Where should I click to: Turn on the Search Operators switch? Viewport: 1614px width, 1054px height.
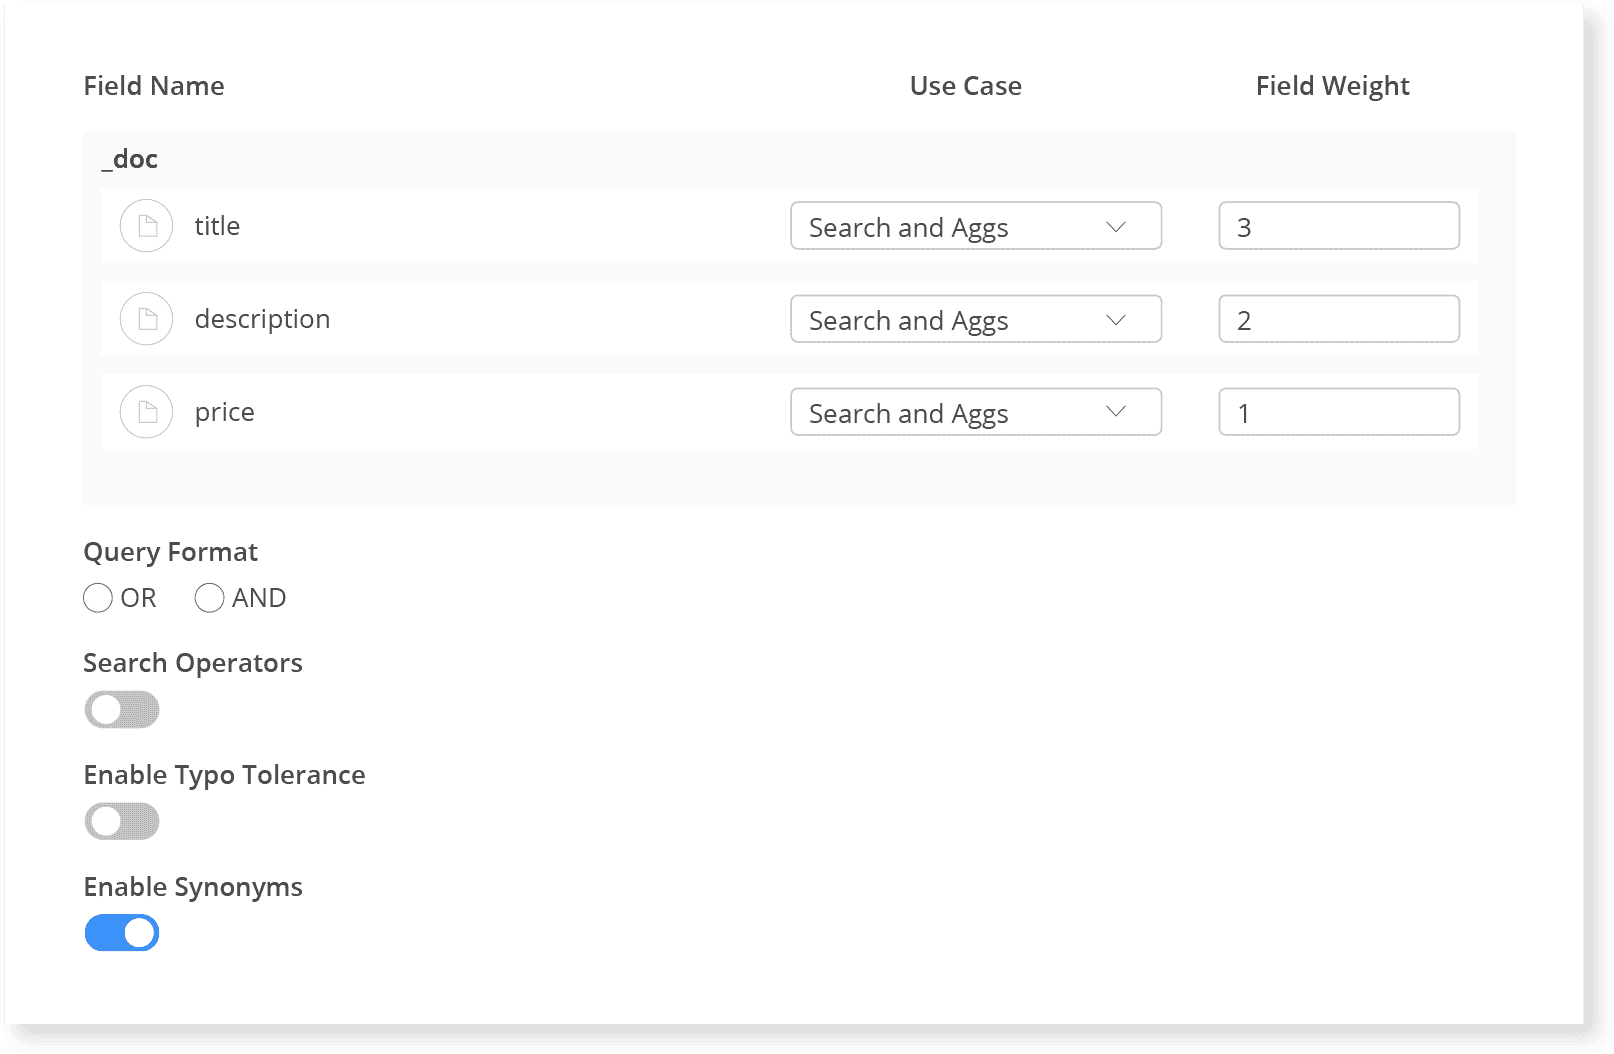122,710
